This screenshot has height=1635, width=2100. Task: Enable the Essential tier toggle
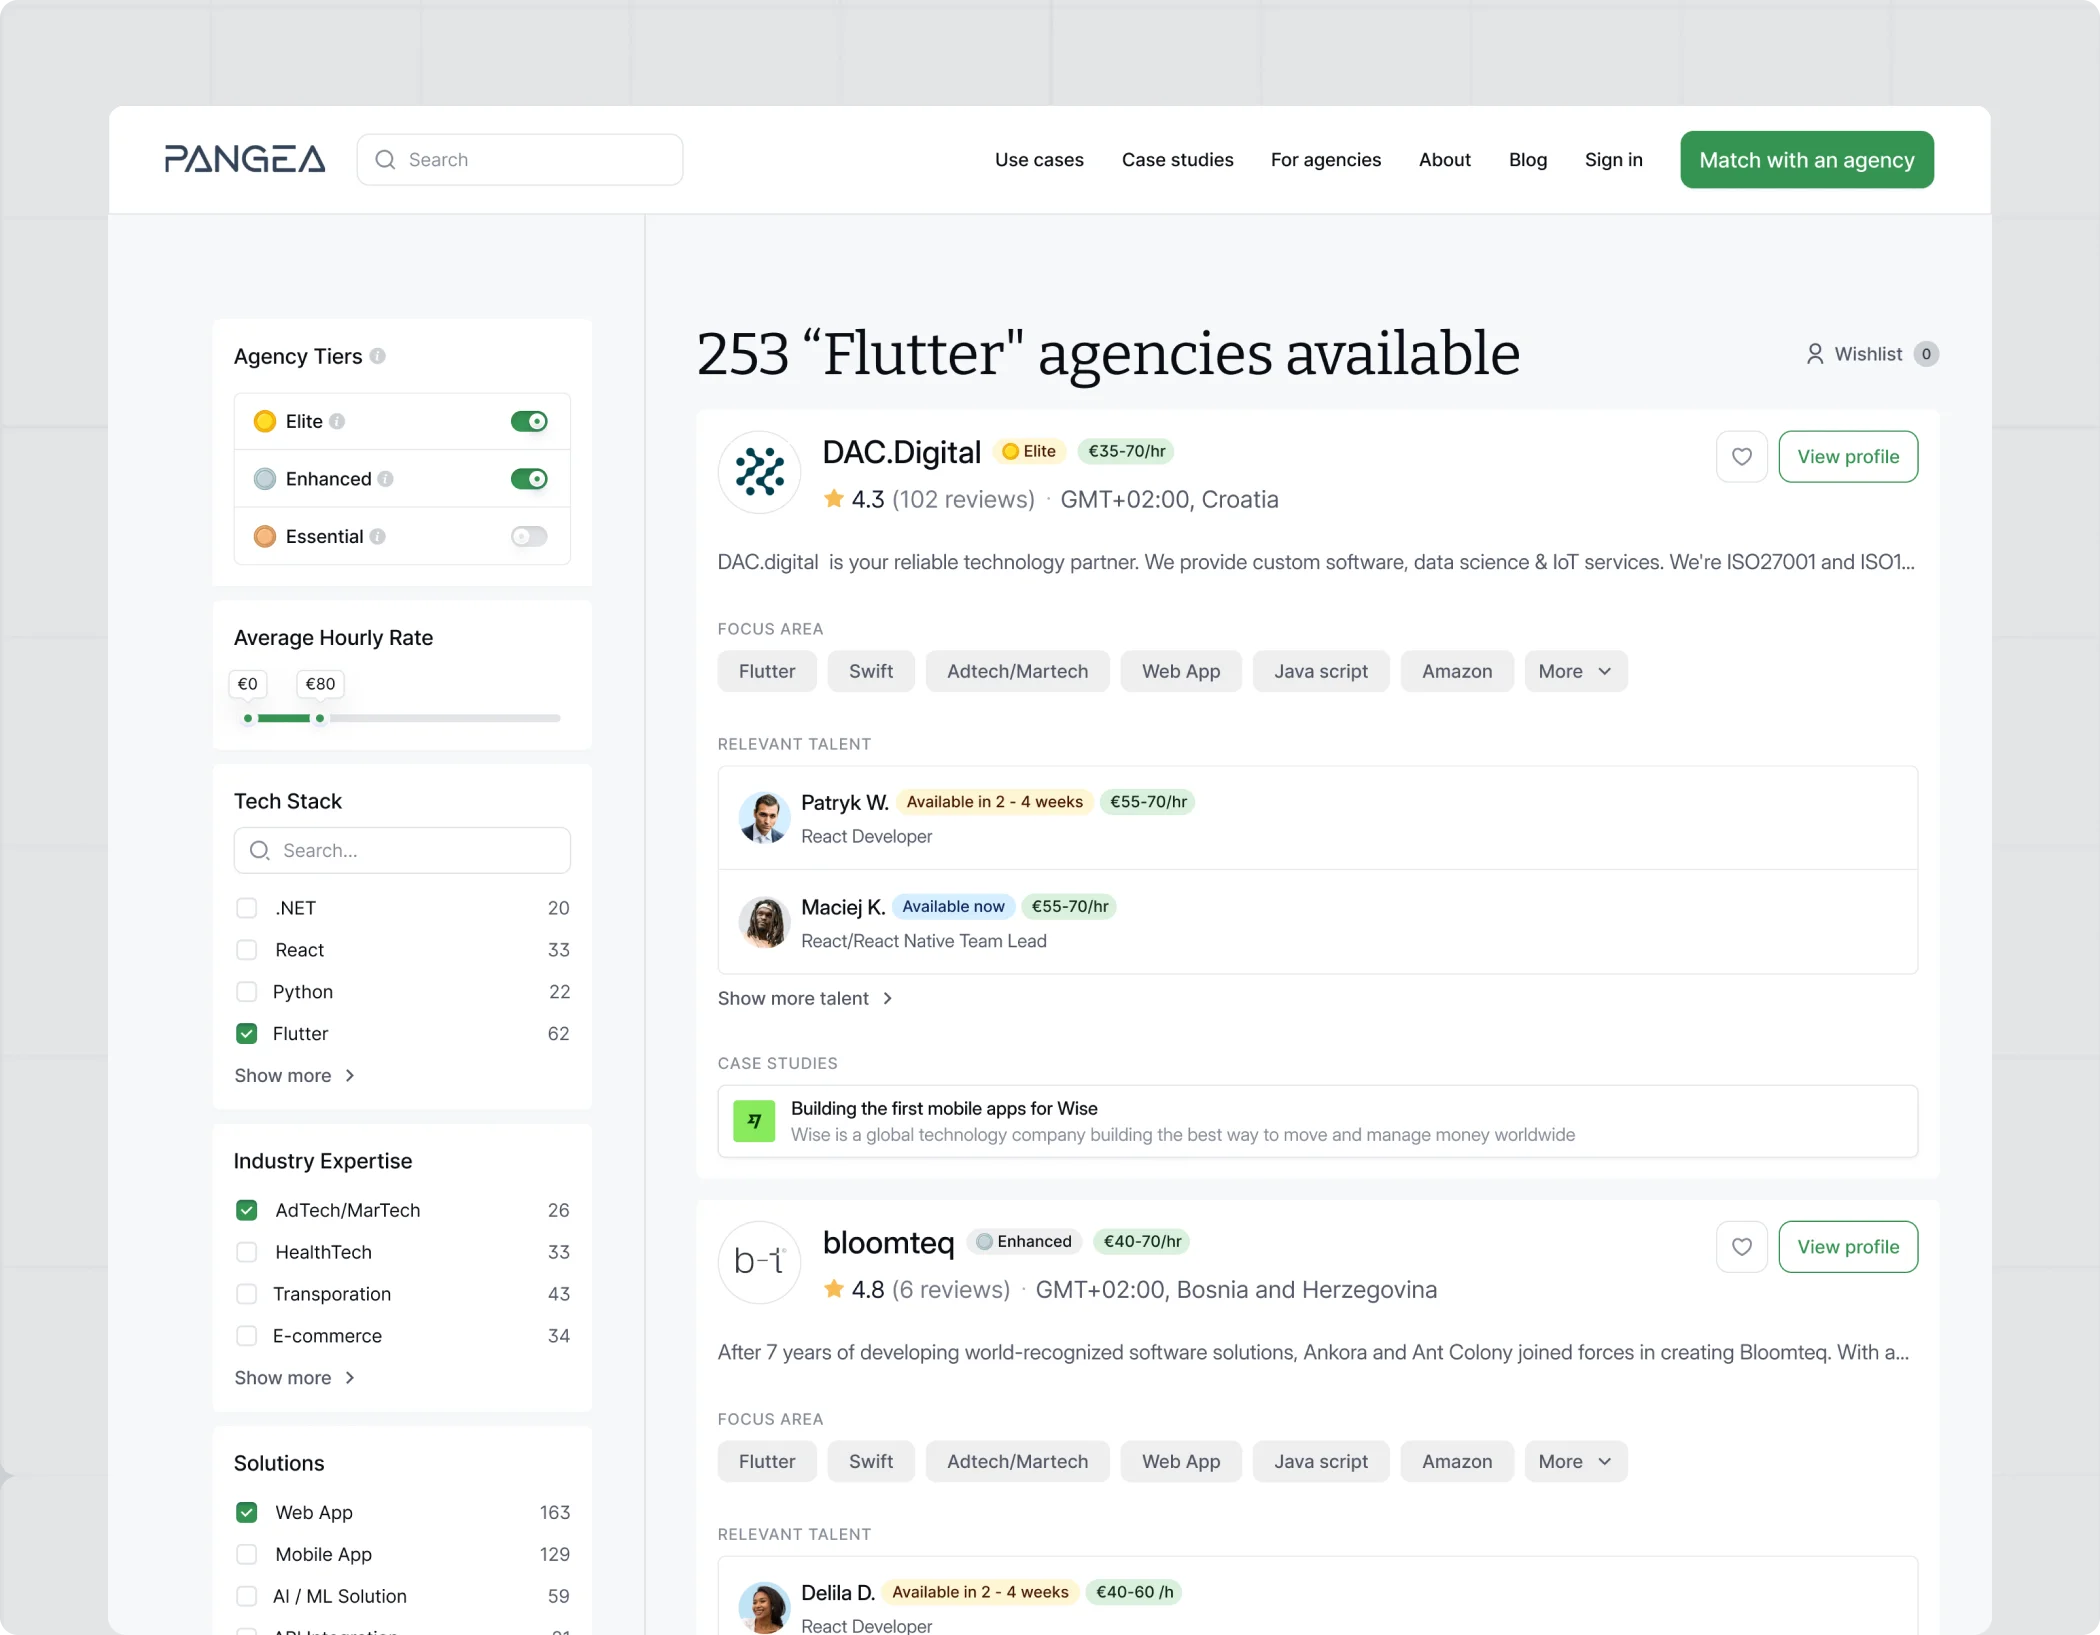pos(529,537)
